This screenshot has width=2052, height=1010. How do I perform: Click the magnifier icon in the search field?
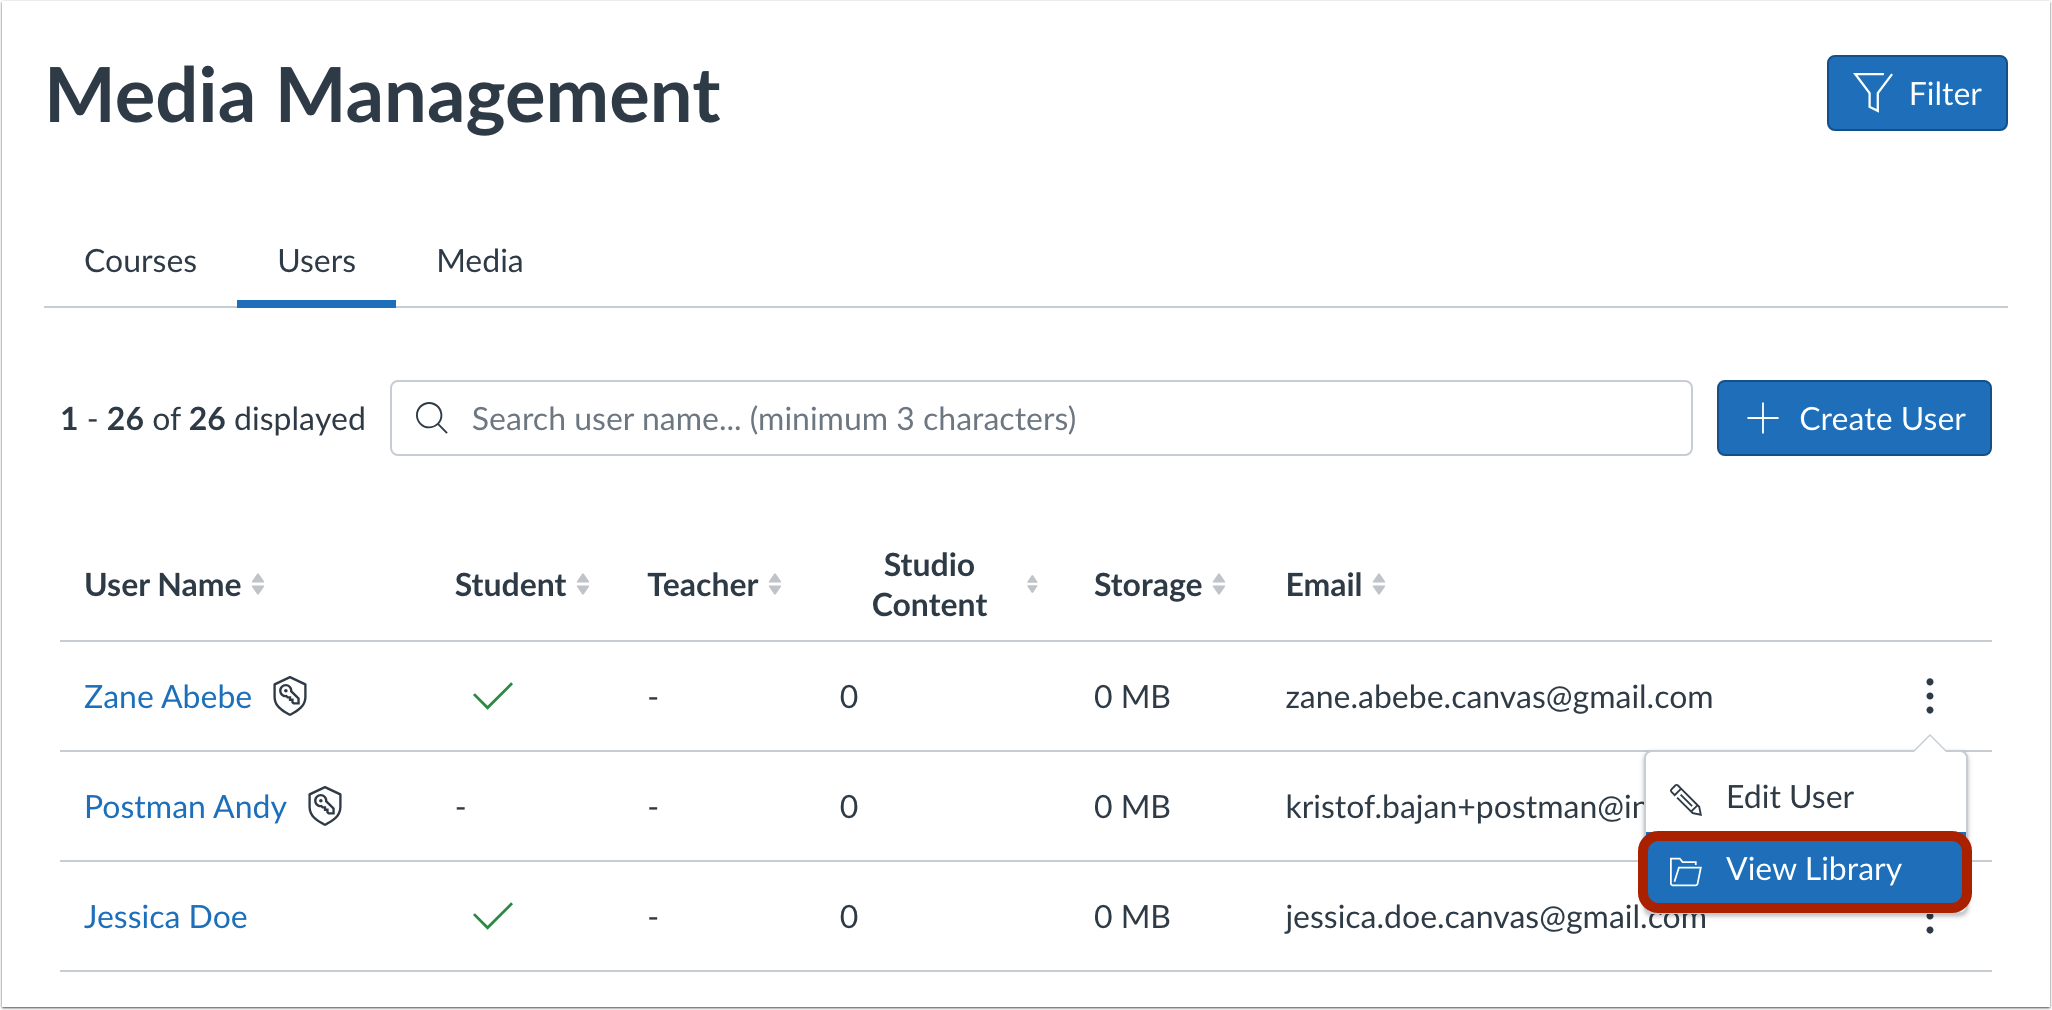coord(431,418)
